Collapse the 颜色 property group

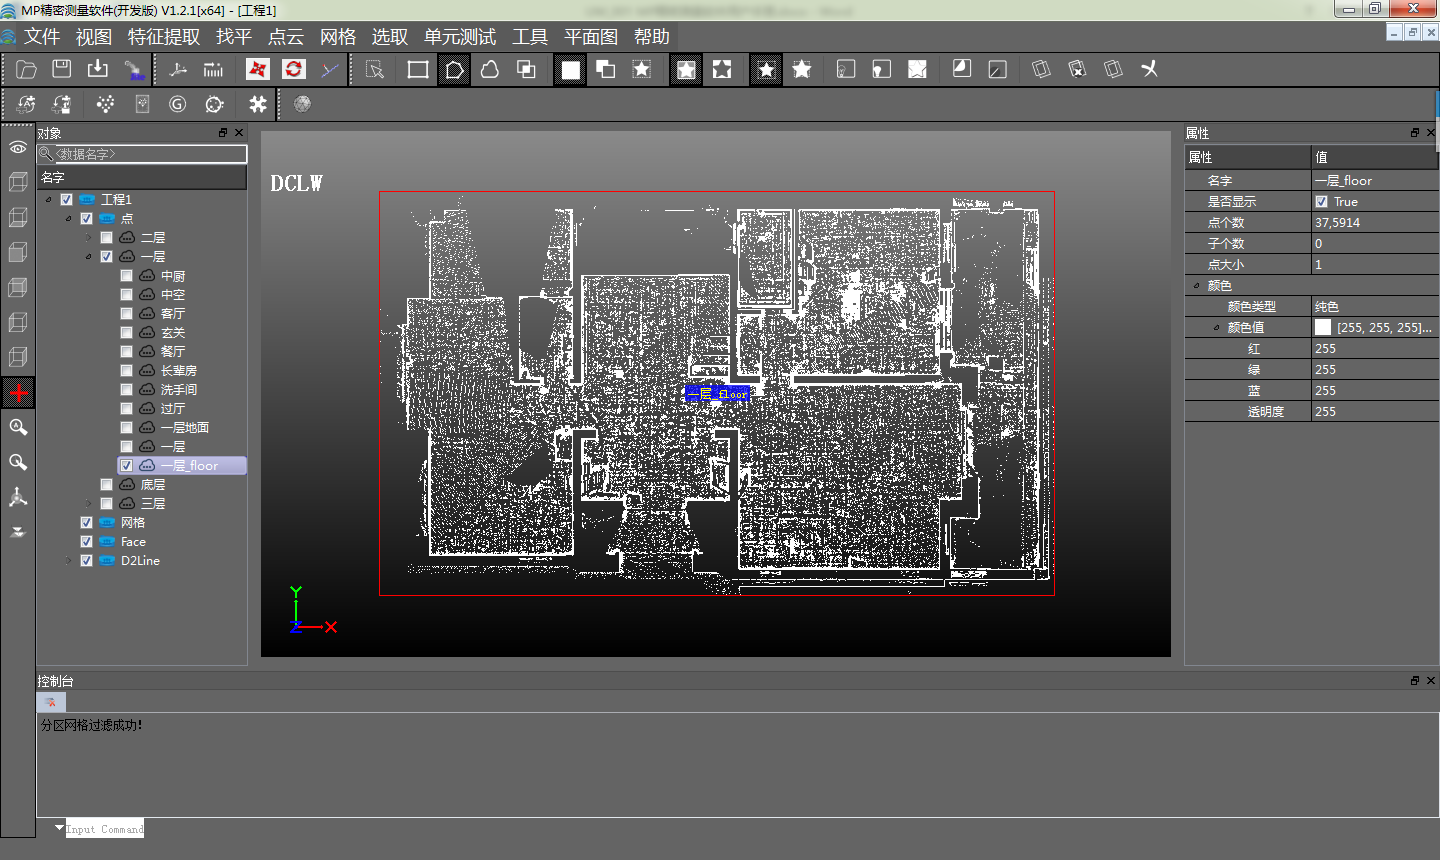(x=1196, y=286)
